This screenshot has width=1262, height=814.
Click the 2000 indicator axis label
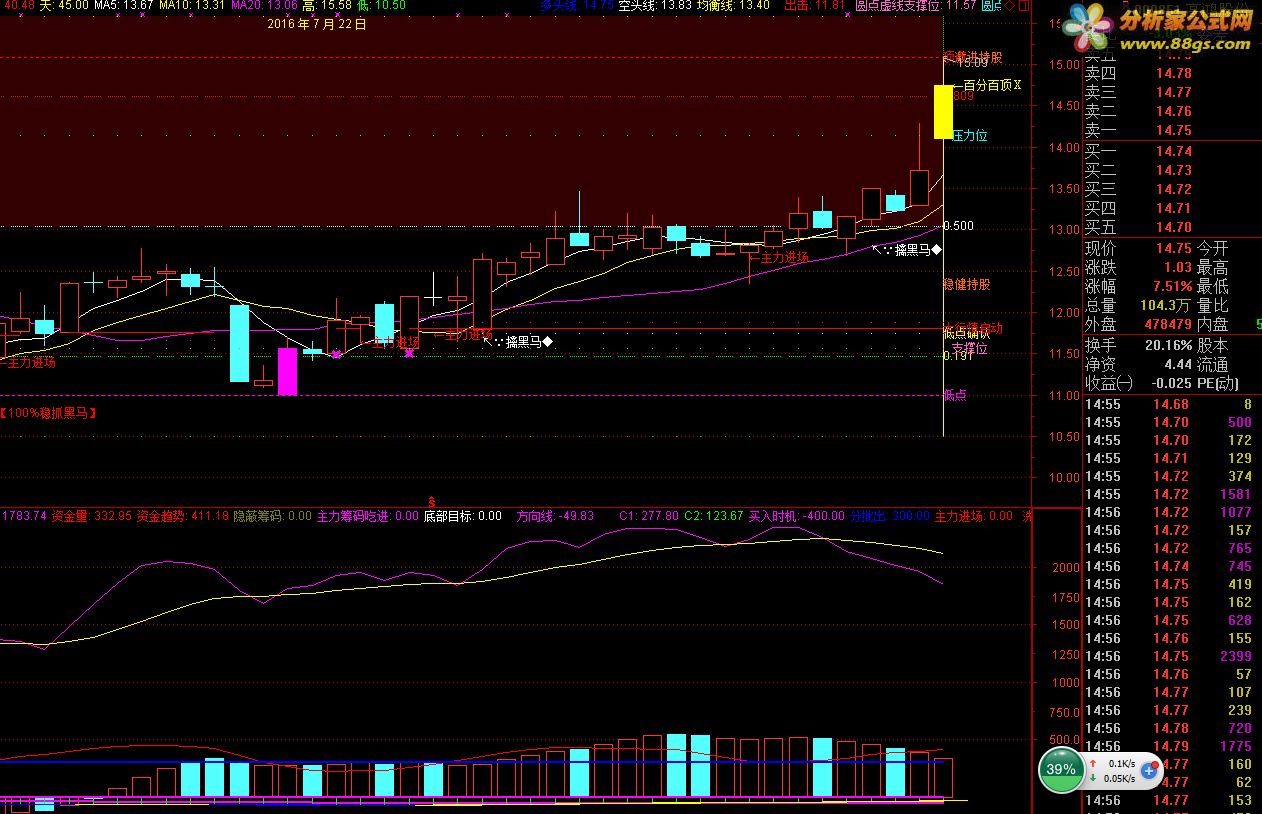tap(1065, 567)
